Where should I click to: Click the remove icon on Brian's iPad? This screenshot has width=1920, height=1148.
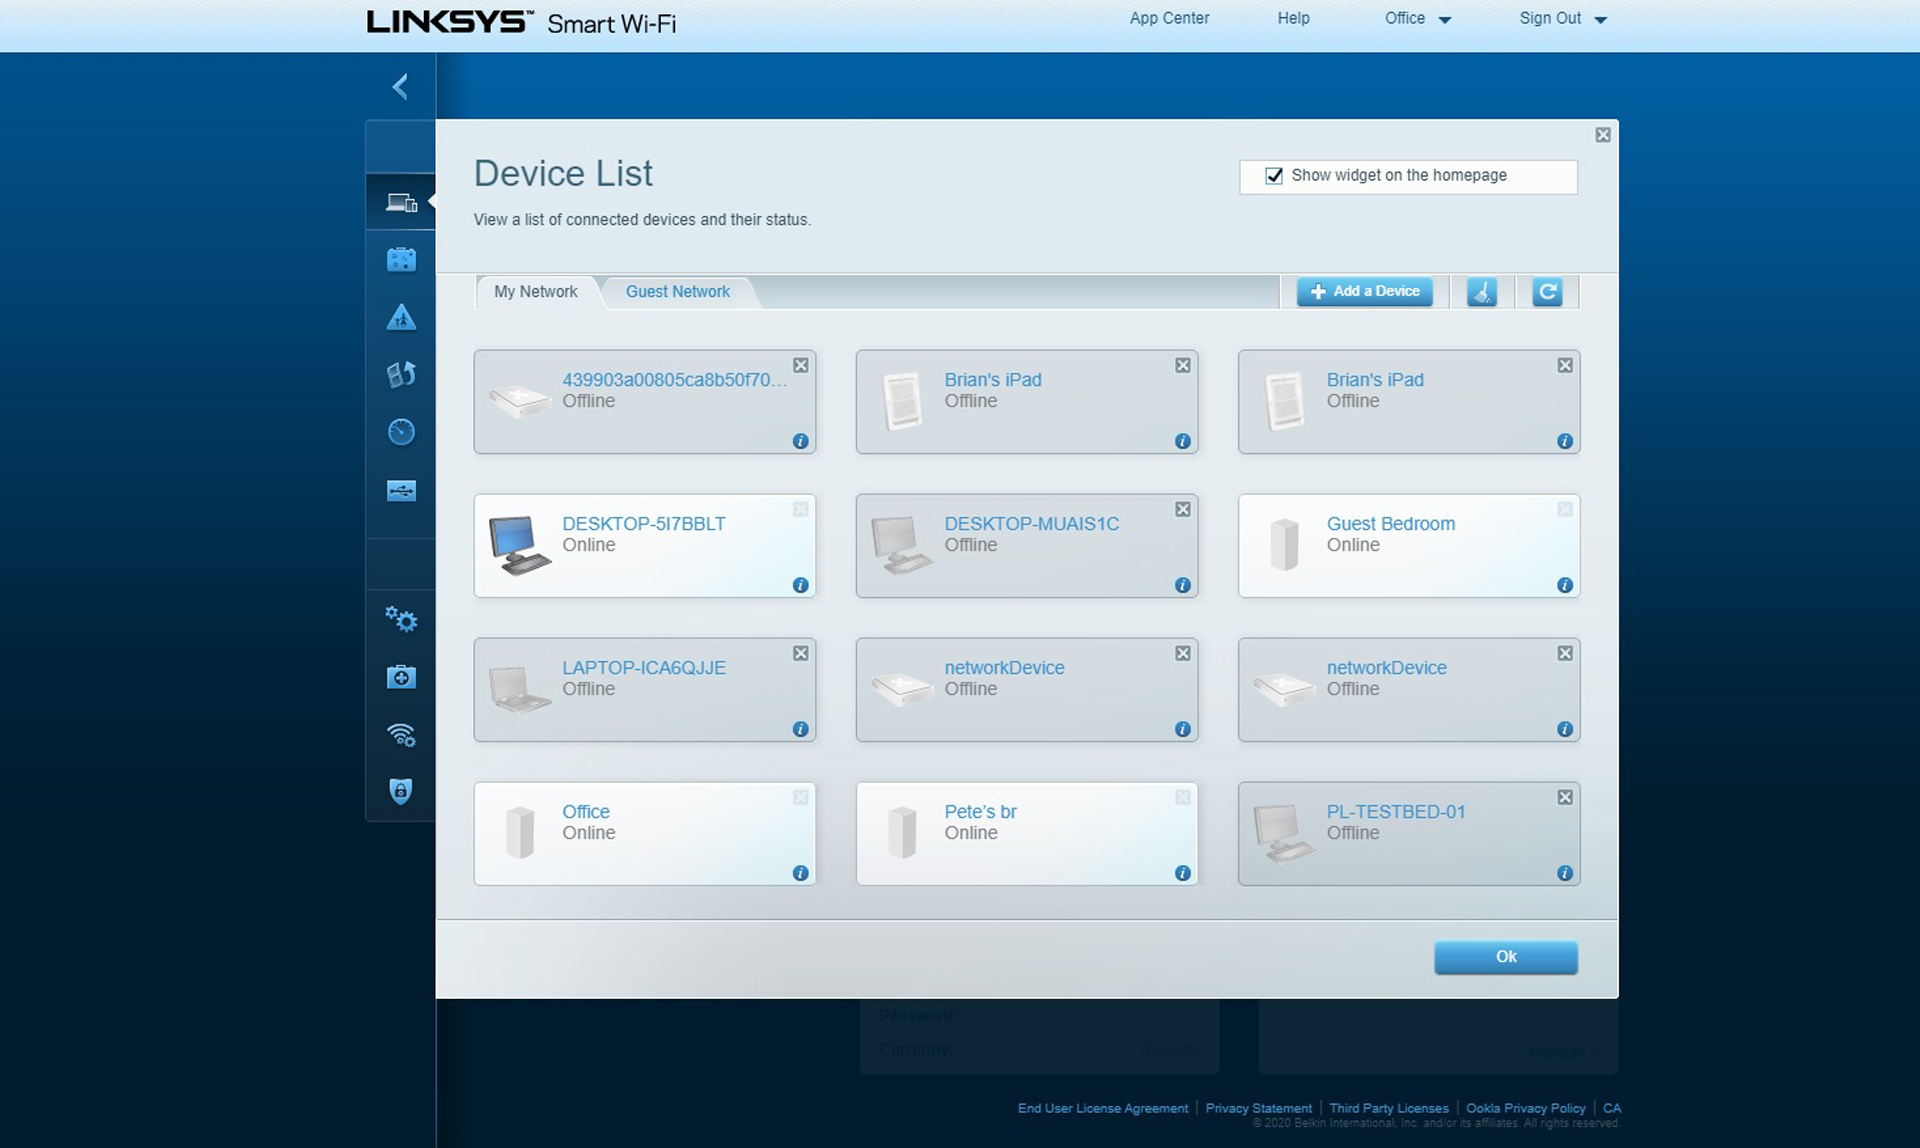click(x=1181, y=364)
